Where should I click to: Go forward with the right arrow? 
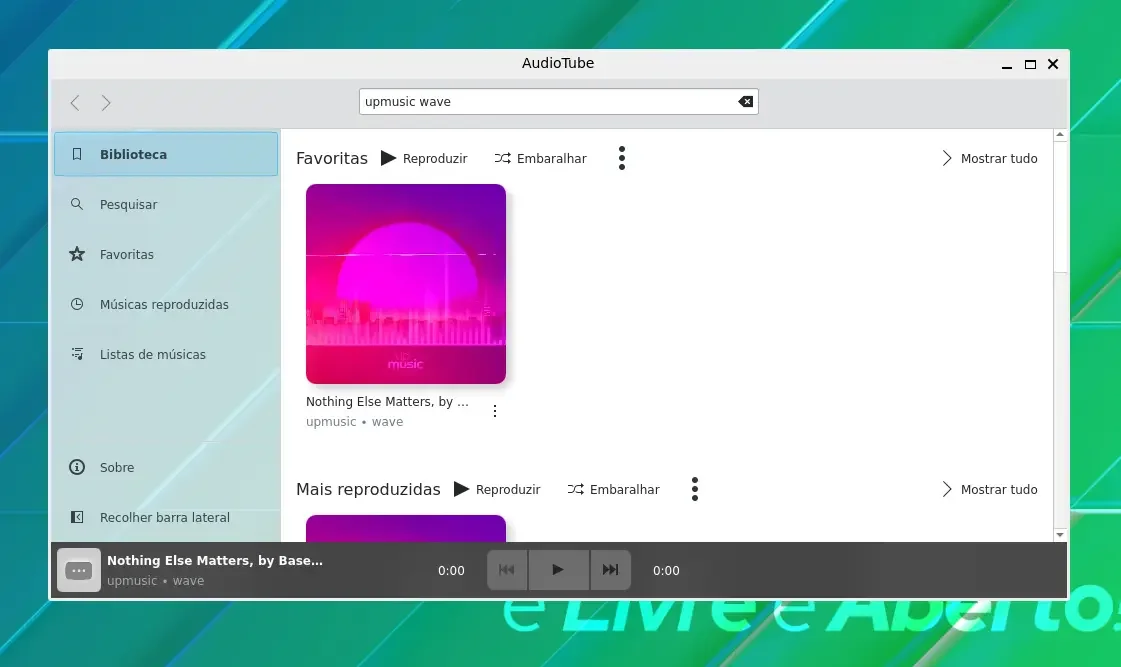click(106, 103)
